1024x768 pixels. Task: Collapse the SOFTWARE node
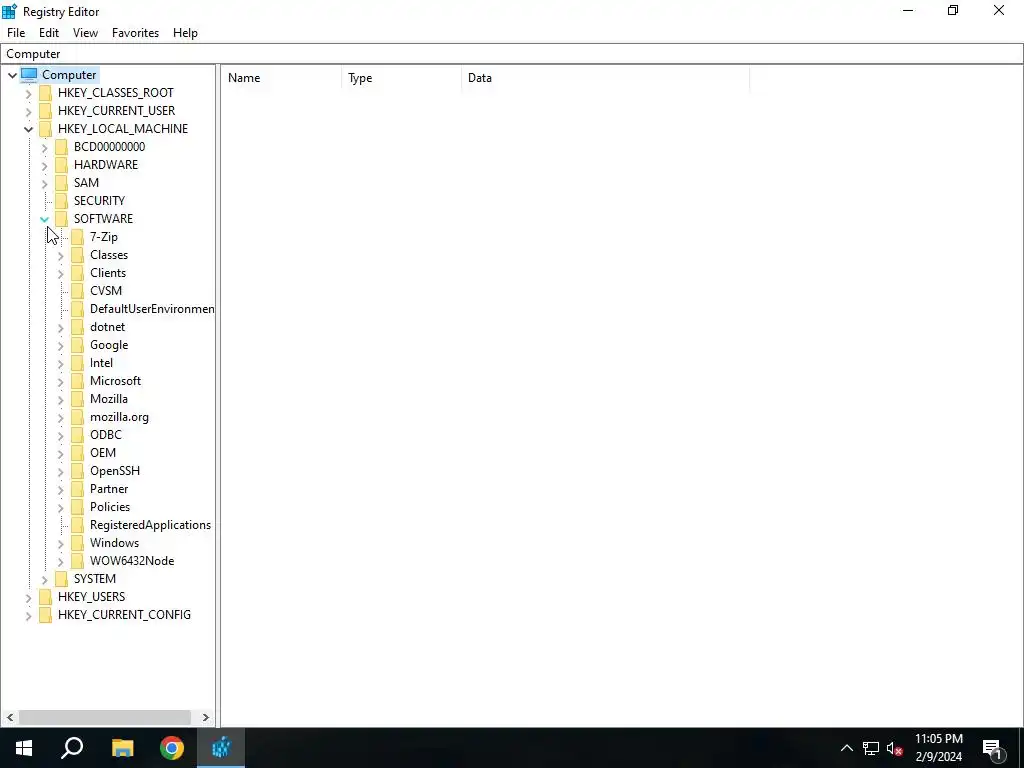(x=44, y=219)
